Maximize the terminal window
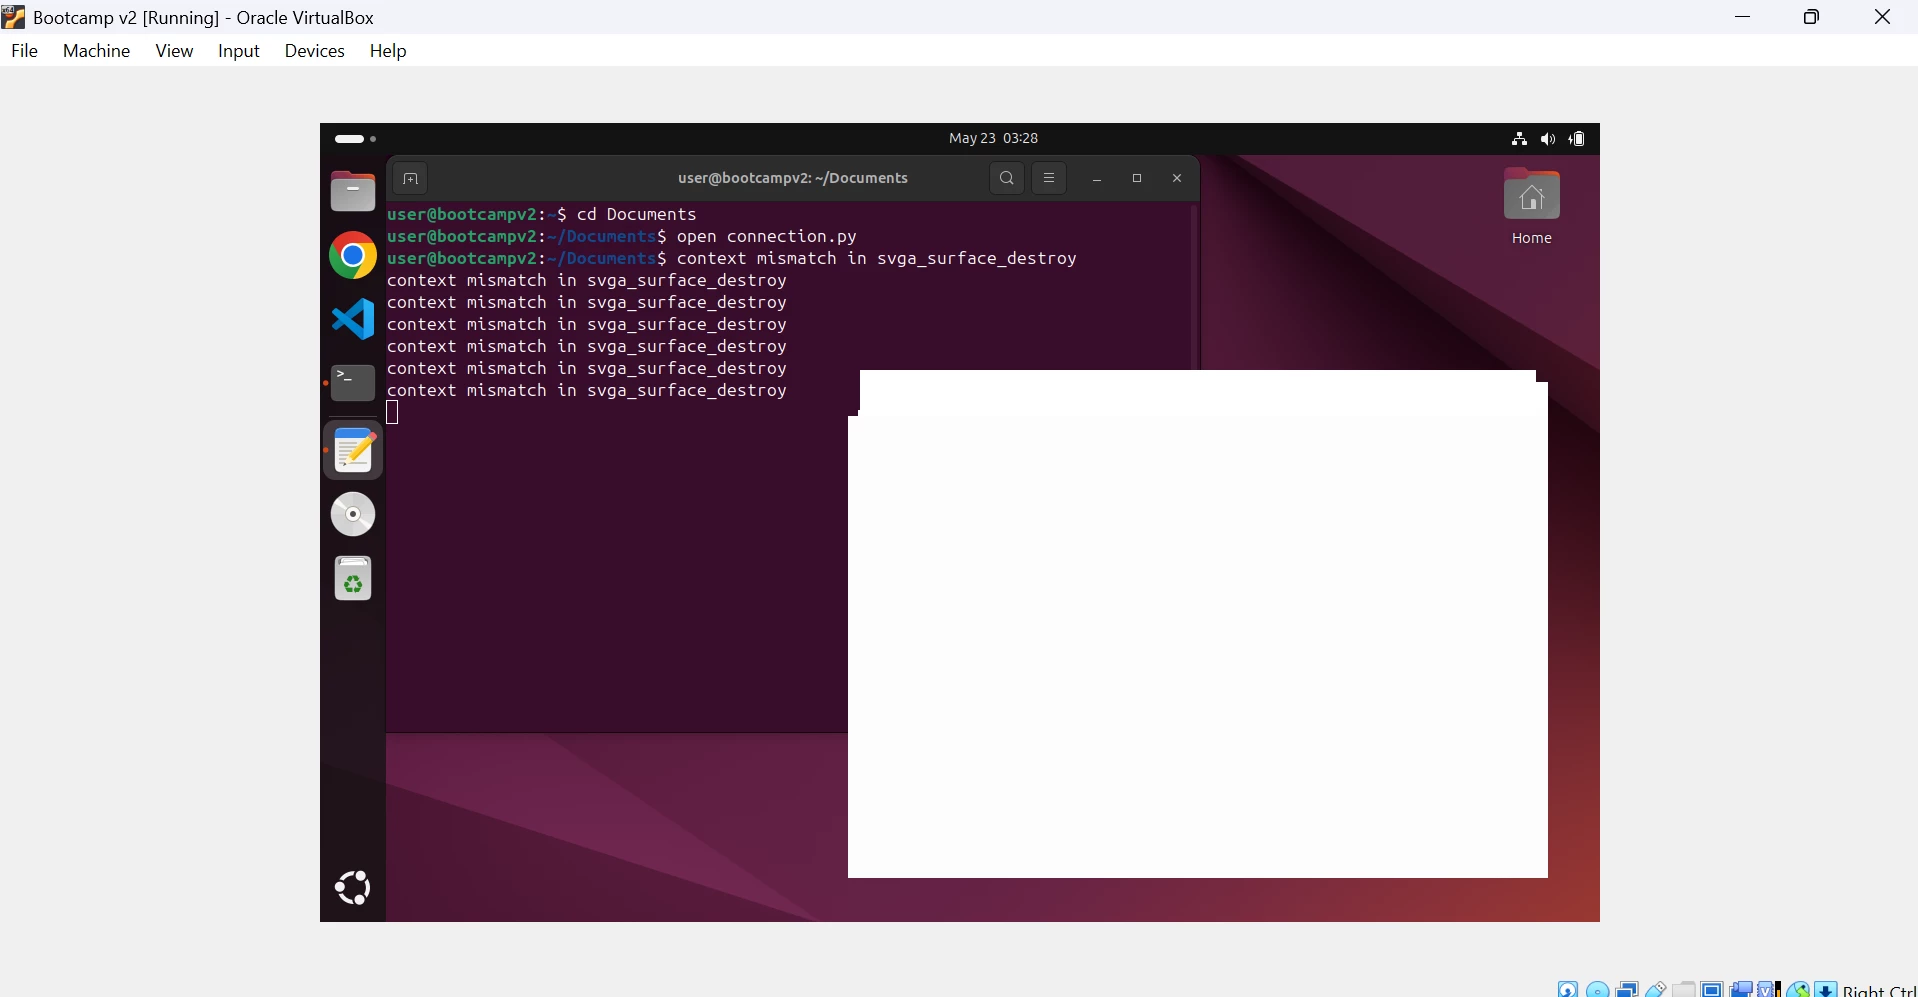Image resolution: width=1918 pixels, height=997 pixels. pyautogui.click(x=1138, y=179)
